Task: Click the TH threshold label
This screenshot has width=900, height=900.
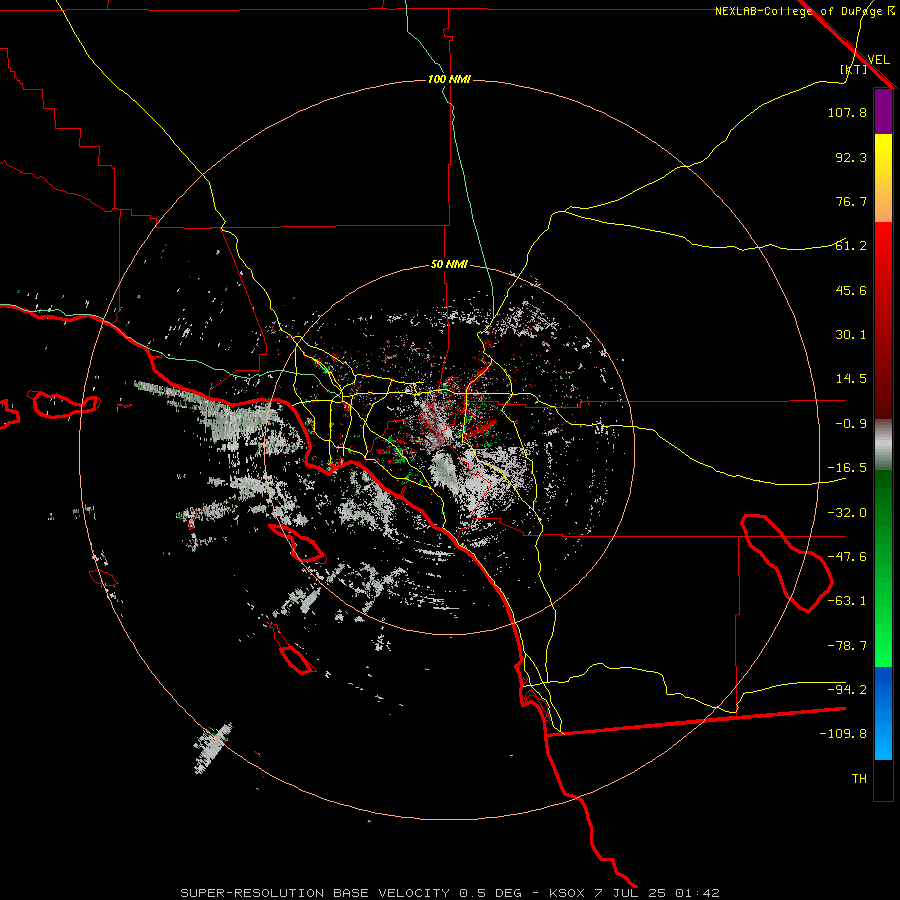Action: (x=859, y=778)
